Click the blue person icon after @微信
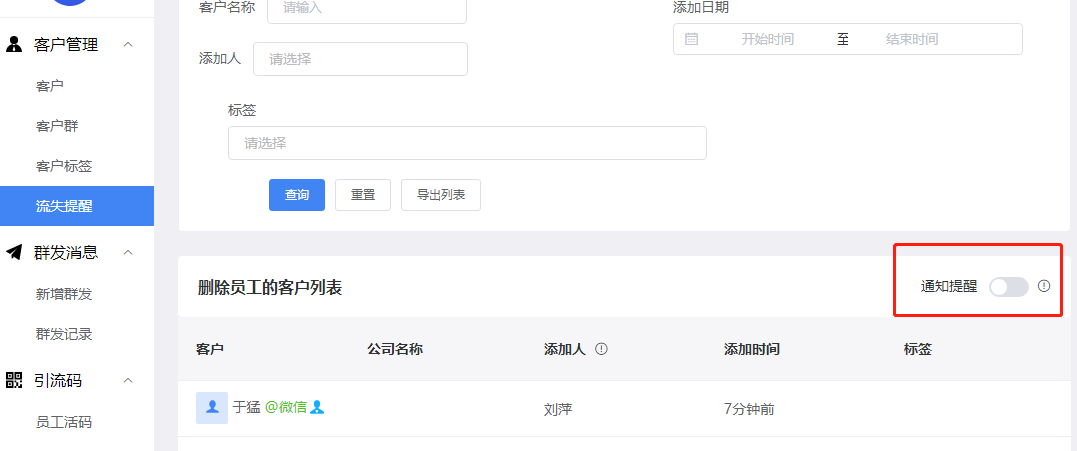The width and height of the screenshot is (1077, 451). (317, 407)
